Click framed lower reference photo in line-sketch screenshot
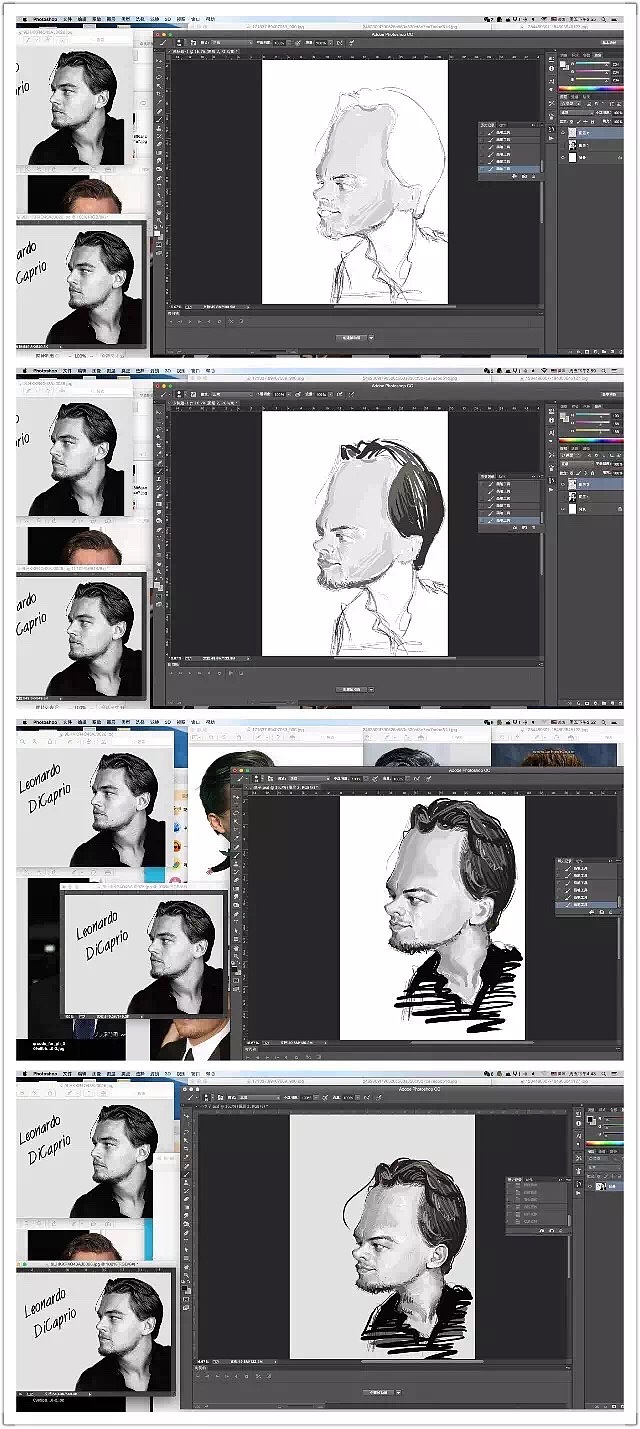The width and height of the screenshot is (640, 1429). pyautogui.click(x=80, y=286)
